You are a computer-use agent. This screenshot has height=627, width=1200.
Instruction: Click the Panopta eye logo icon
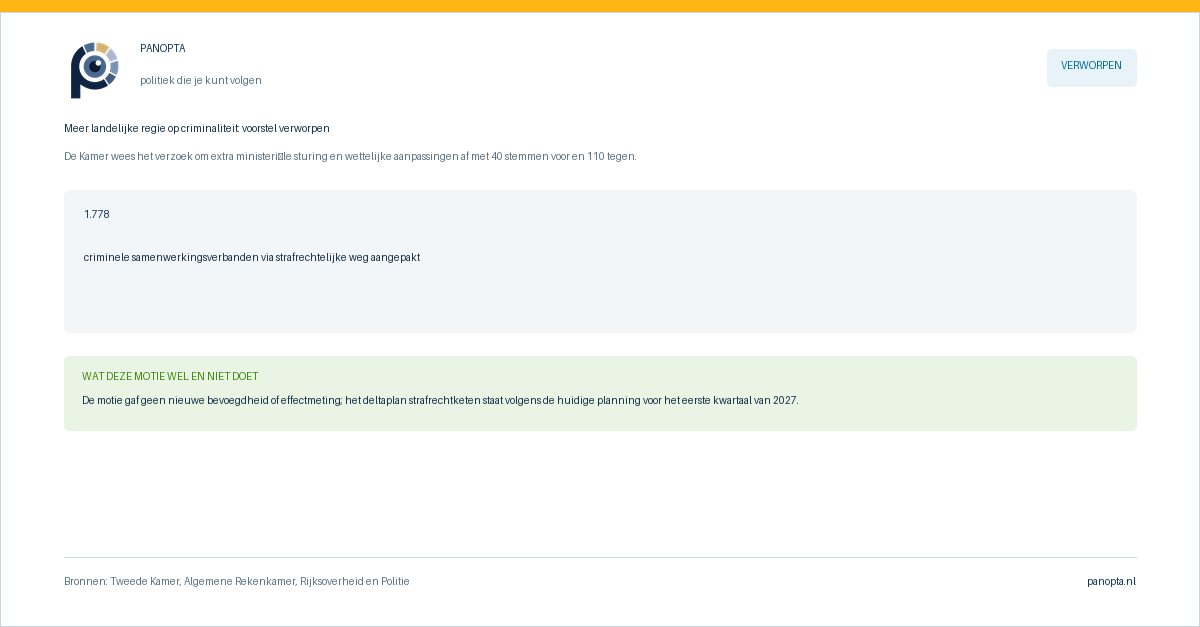pyautogui.click(x=94, y=69)
